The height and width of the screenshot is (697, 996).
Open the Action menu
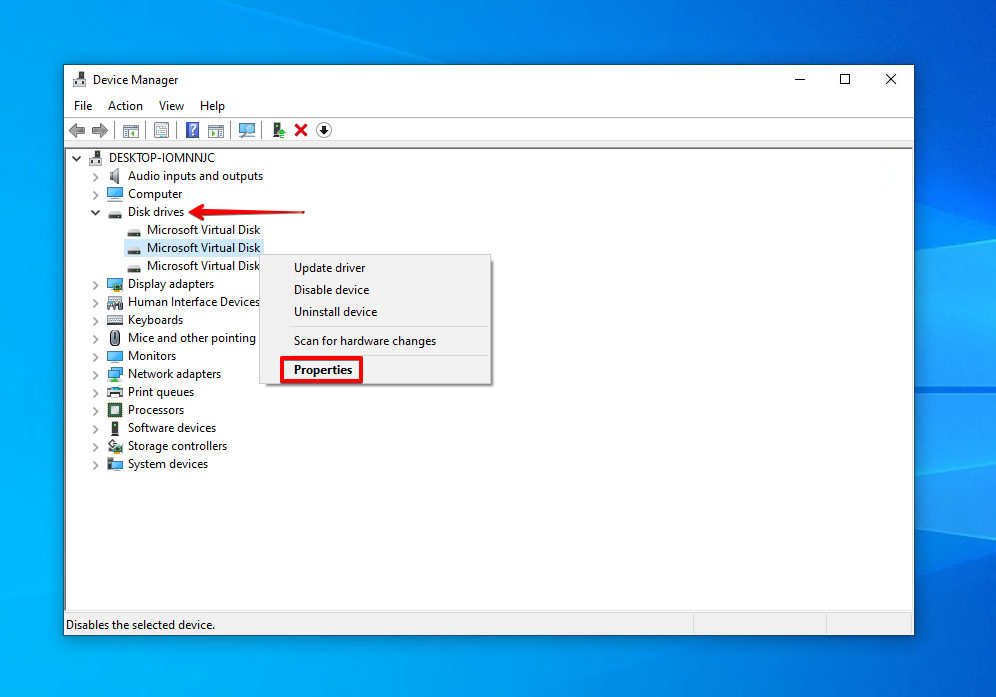125,106
